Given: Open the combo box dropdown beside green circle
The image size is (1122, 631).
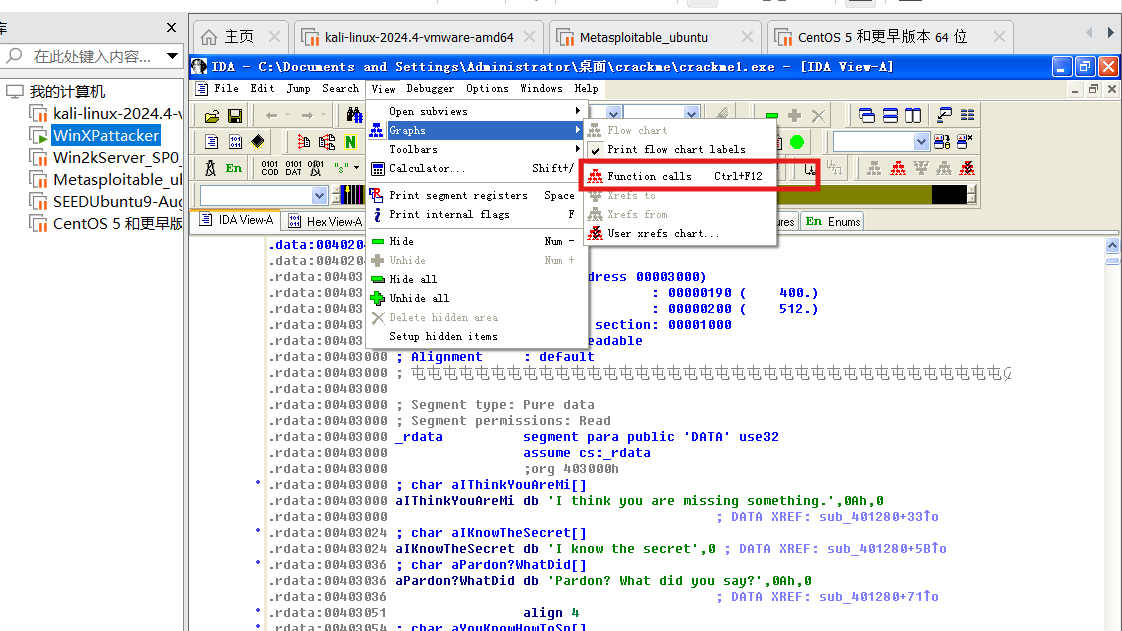Looking at the screenshot, I should 921,142.
